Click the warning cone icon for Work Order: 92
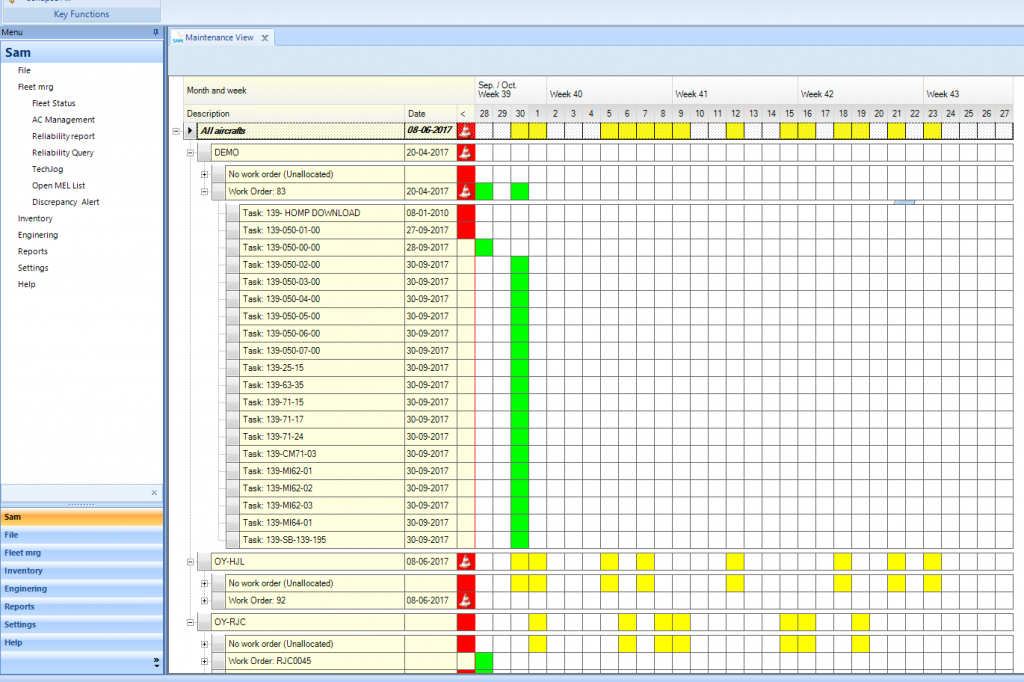Screen dimensions: 1024x682 [466, 600]
